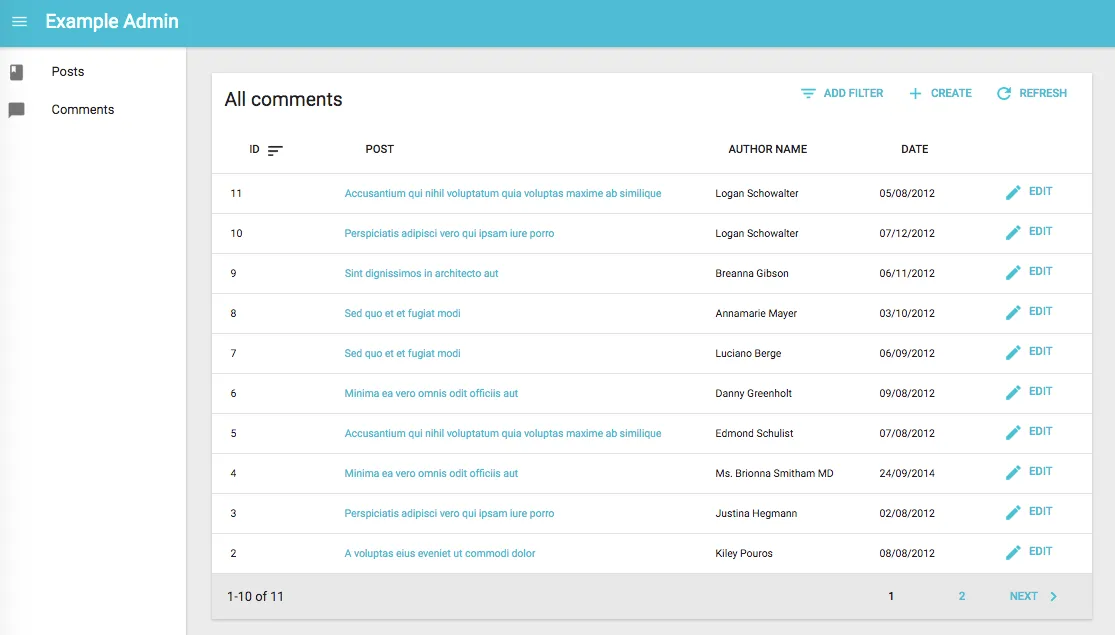Open the hamburger menu icon
1115x635 pixels.
click(19, 22)
